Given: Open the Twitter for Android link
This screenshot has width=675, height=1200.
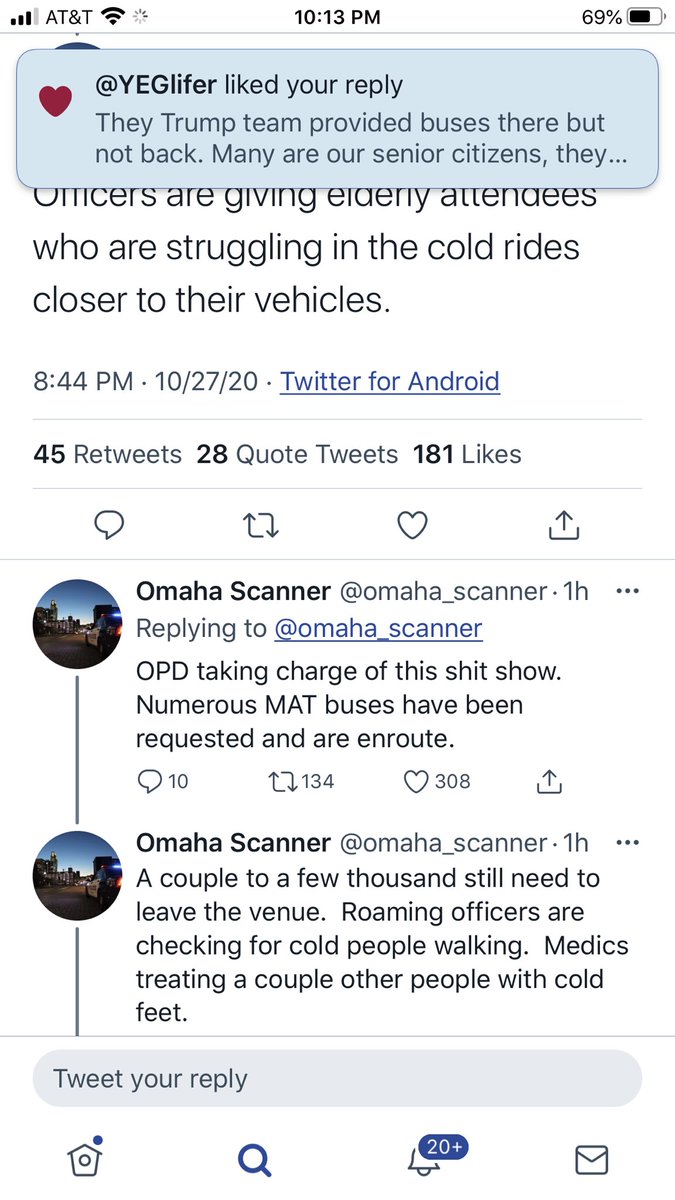Looking at the screenshot, I should (390, 381).
